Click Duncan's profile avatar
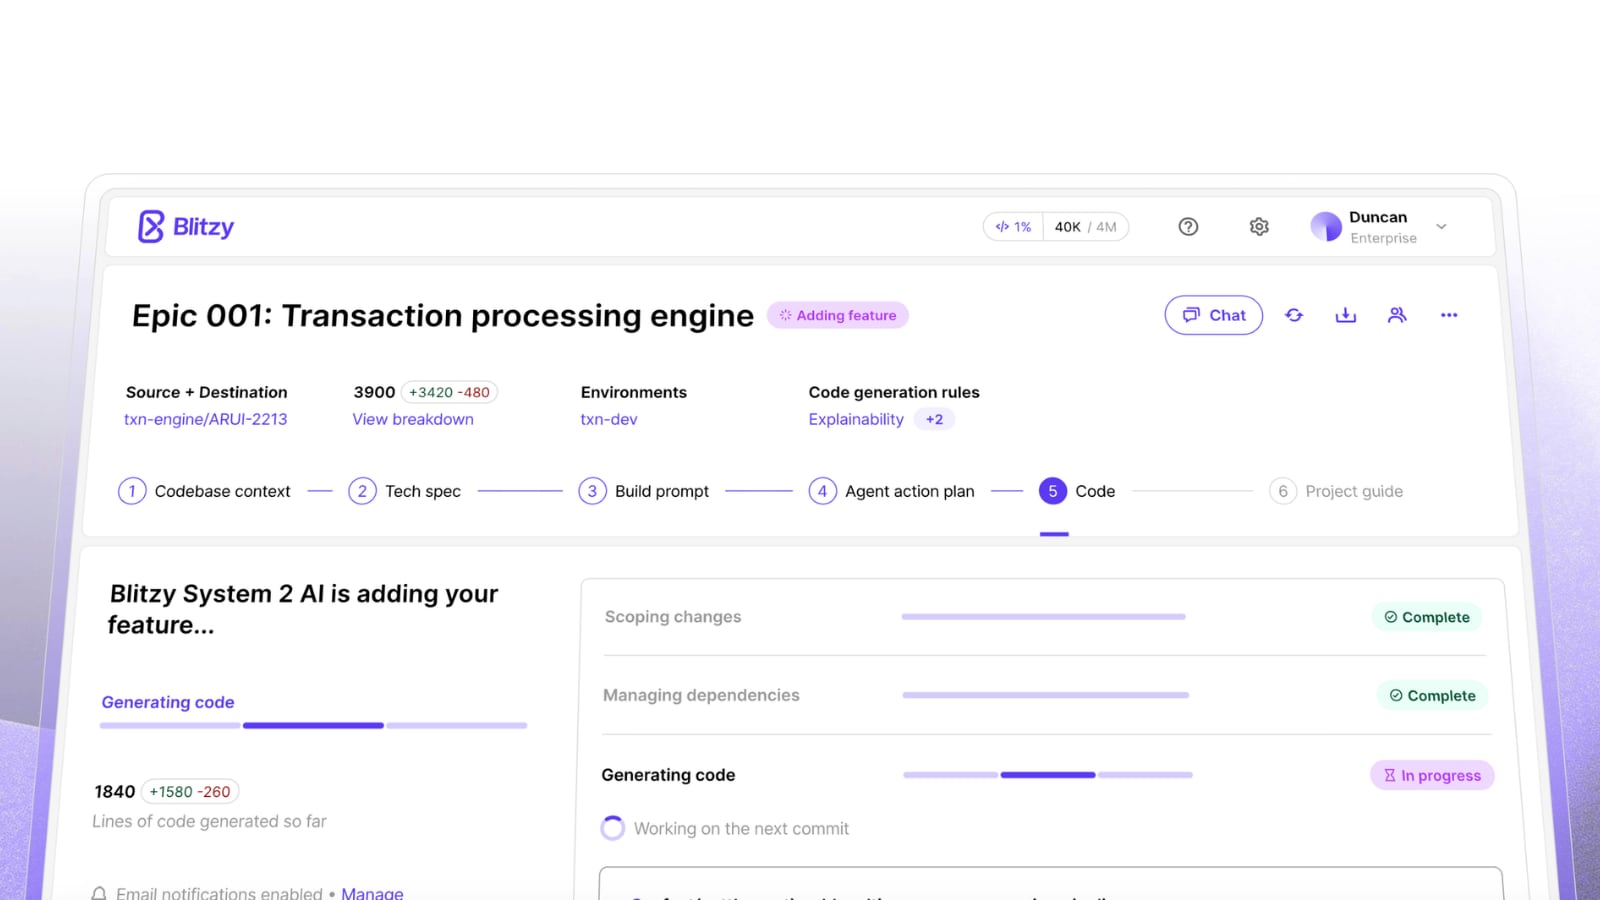Viewport: 1600px width, 900px height. coord(1326,227)
